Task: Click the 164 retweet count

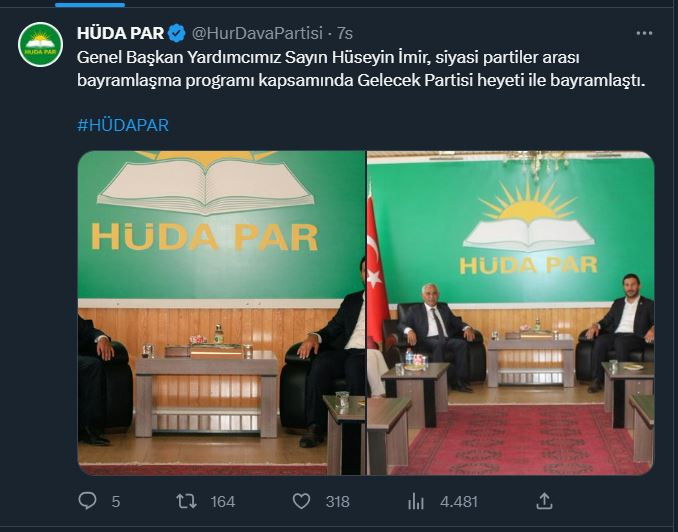Action: pyautogui.click(x=223, y=502)
